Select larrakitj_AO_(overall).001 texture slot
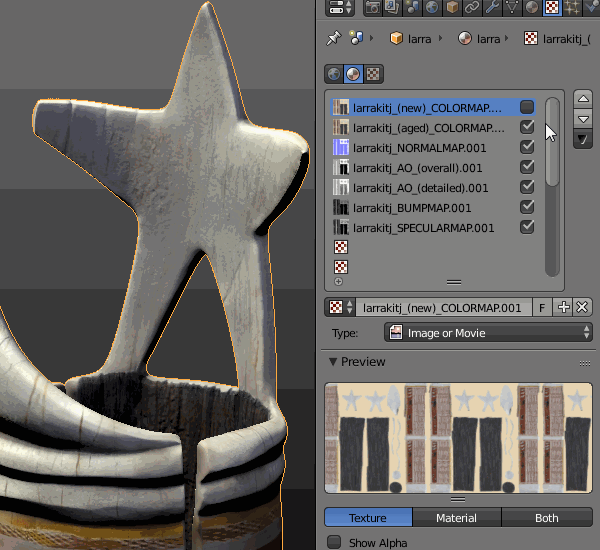Image resolution: width=600 pixels, height=550 pixels. 432,168
